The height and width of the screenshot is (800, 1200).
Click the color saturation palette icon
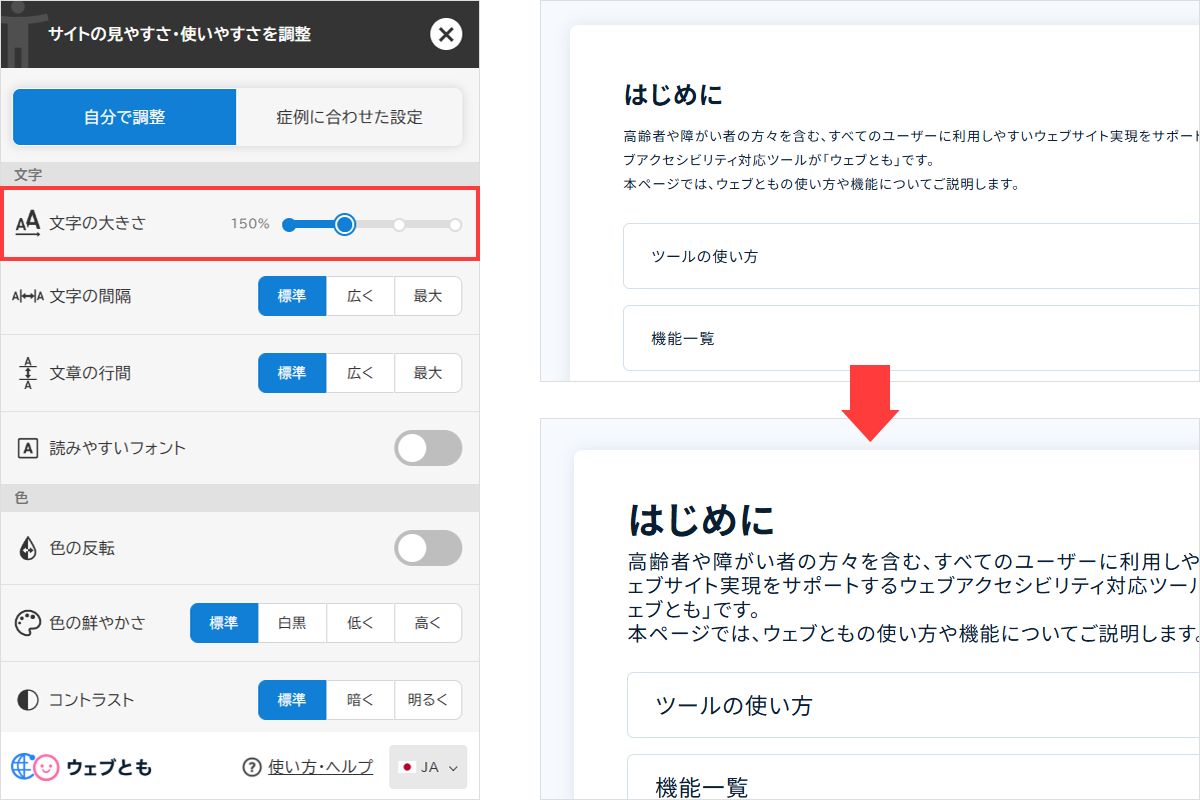[x=28, y=623]
